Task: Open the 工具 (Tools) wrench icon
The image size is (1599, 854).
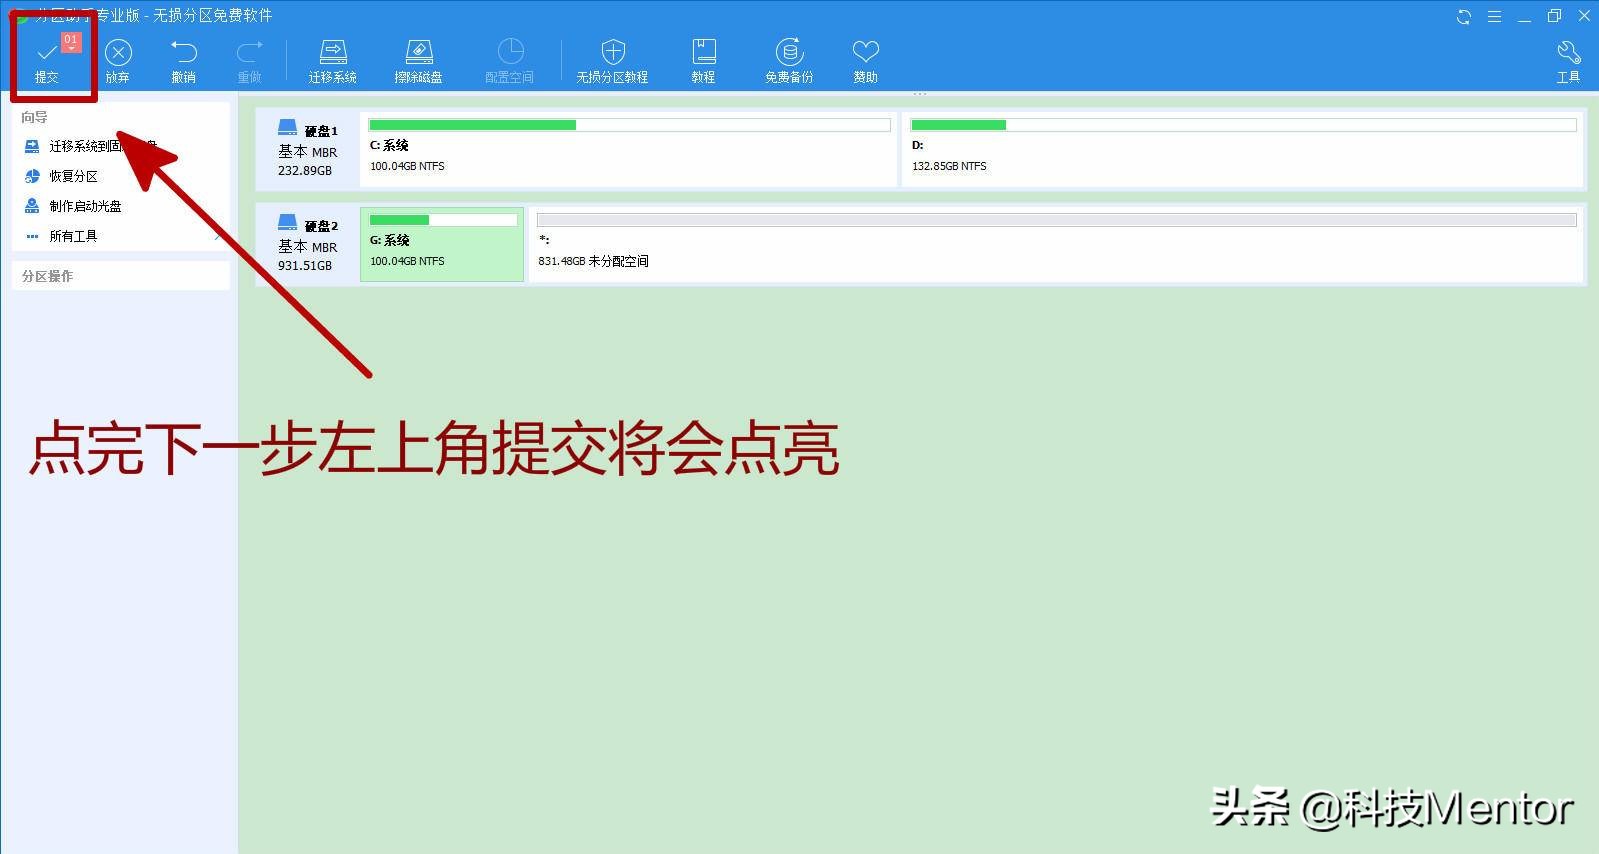Action: pos(1568,52)
